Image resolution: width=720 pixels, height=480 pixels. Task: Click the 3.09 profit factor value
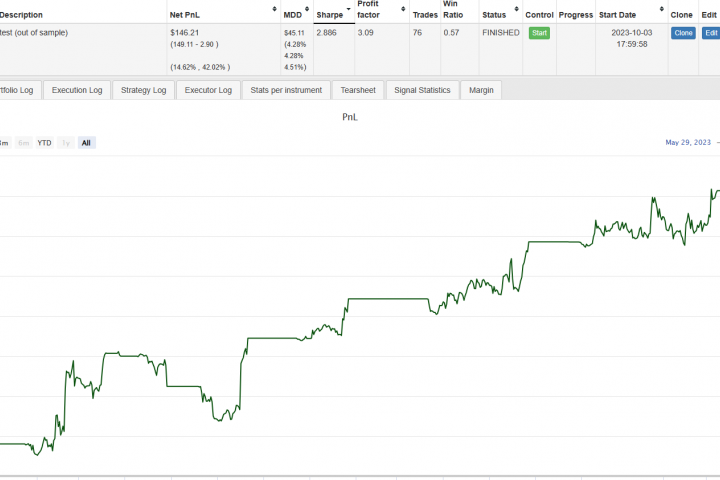365,33
